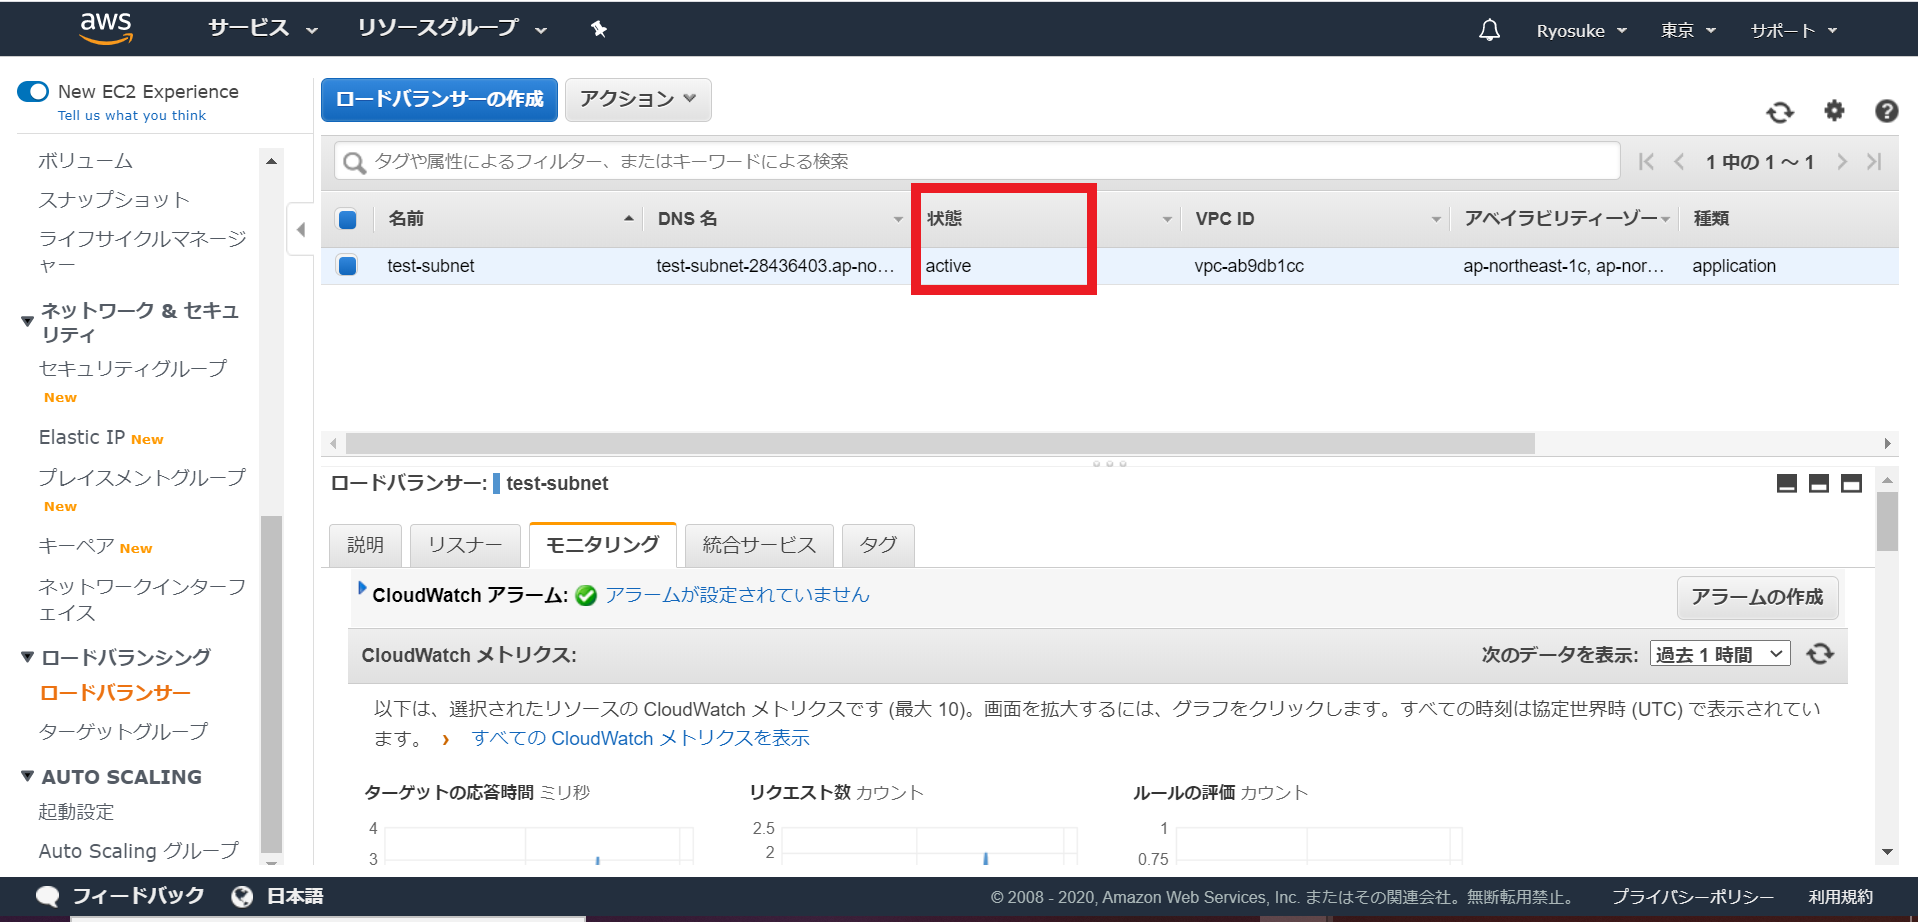Image resolution: width=1918 pixels, height=922 pixels.
Task: Collapse the AUTO SCALING section
Action: coord(27,776)
